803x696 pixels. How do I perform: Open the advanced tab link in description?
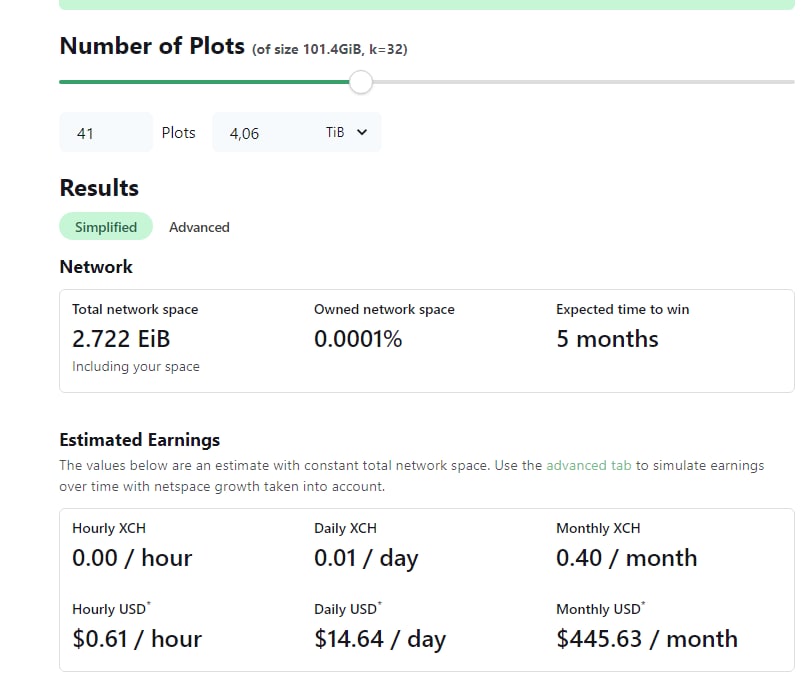point(588,465)
